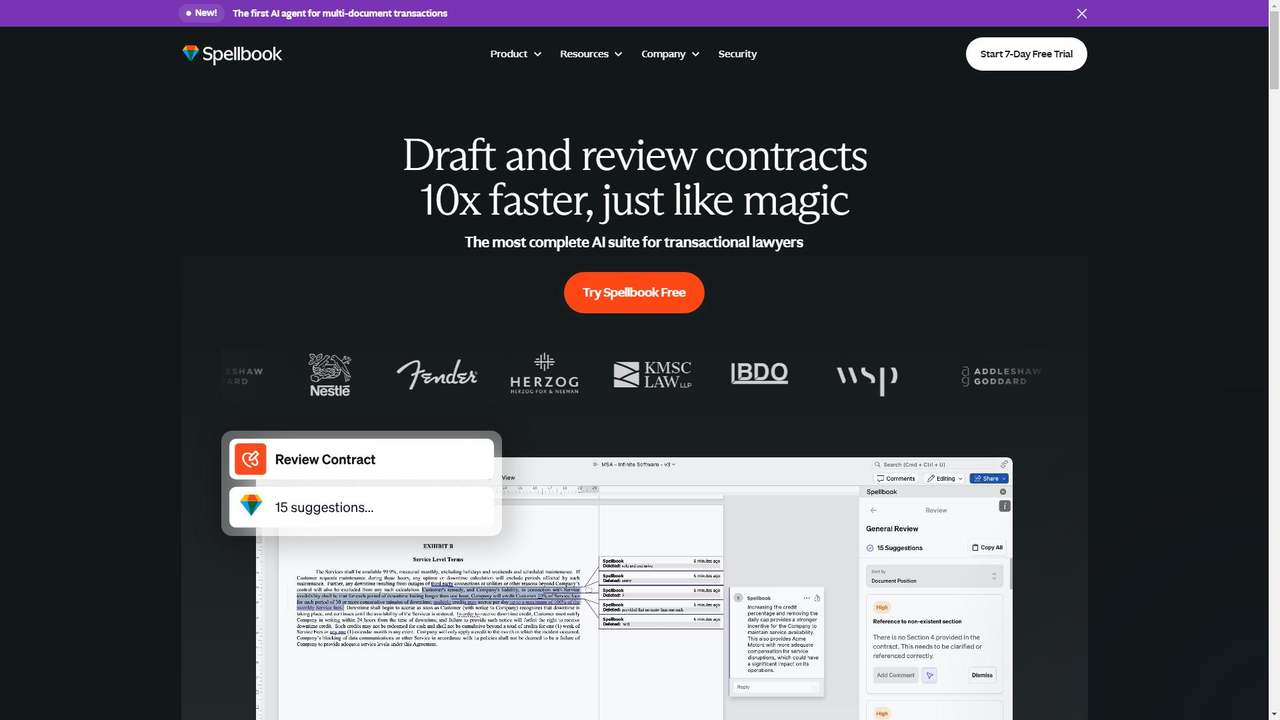Click the WSP logo
Image resolution: width=1280 pixels, height=720 pixels.
pyautogui.click(x=867, y=377)
